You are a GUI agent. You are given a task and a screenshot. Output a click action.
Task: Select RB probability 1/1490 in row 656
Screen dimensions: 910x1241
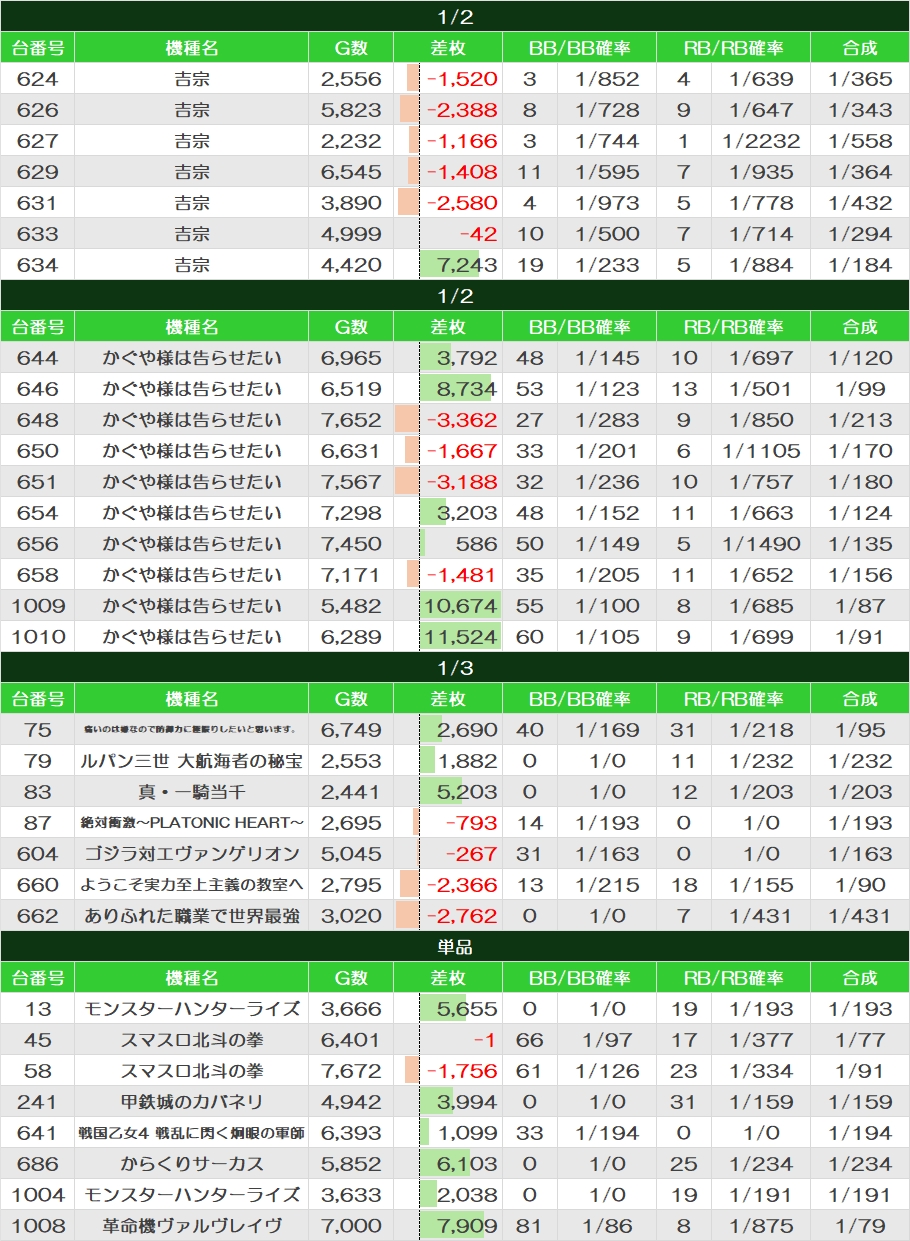761,544
